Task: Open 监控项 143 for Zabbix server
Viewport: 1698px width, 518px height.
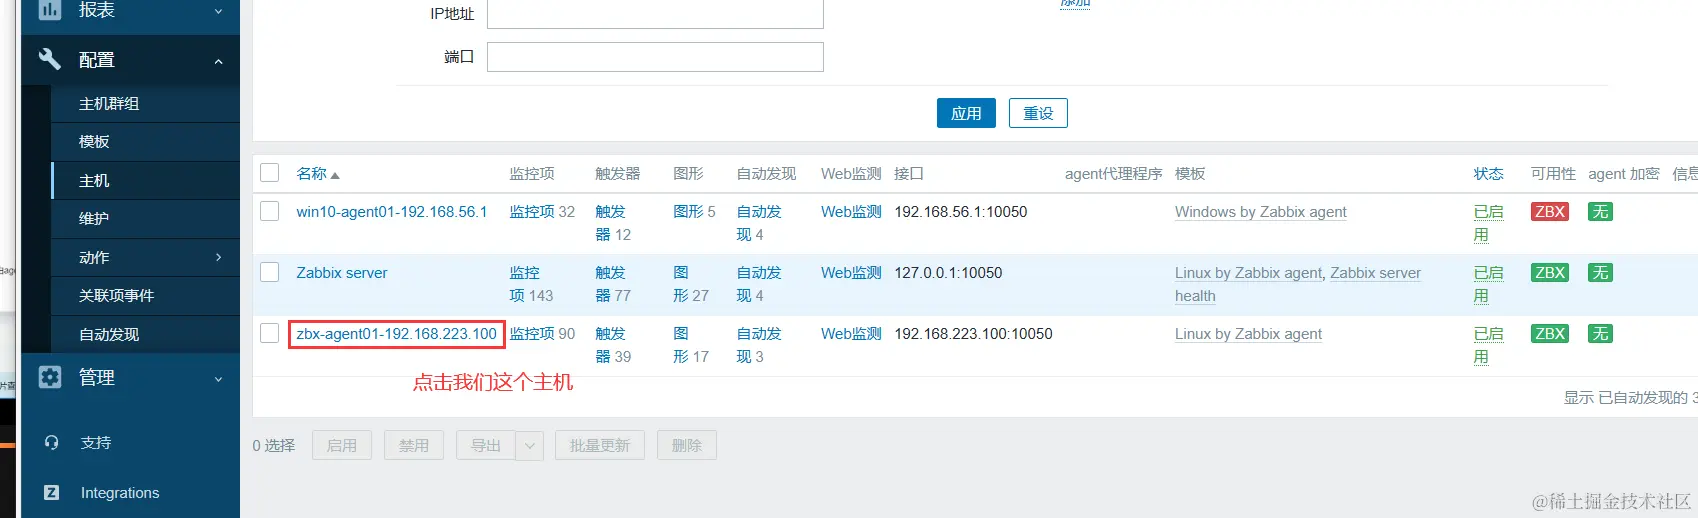Action: click(524, 283)
